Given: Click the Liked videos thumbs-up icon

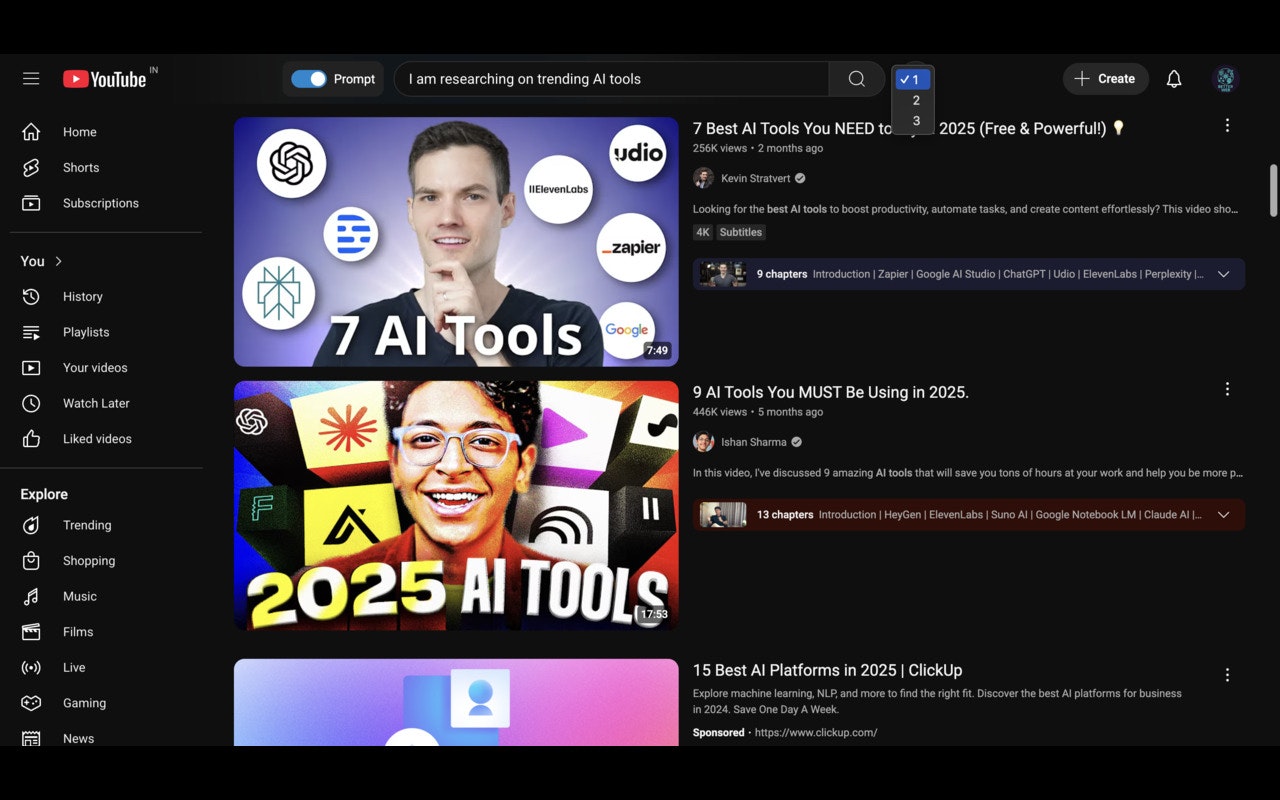Looking at the screenshot, I should tap(31, 439).
